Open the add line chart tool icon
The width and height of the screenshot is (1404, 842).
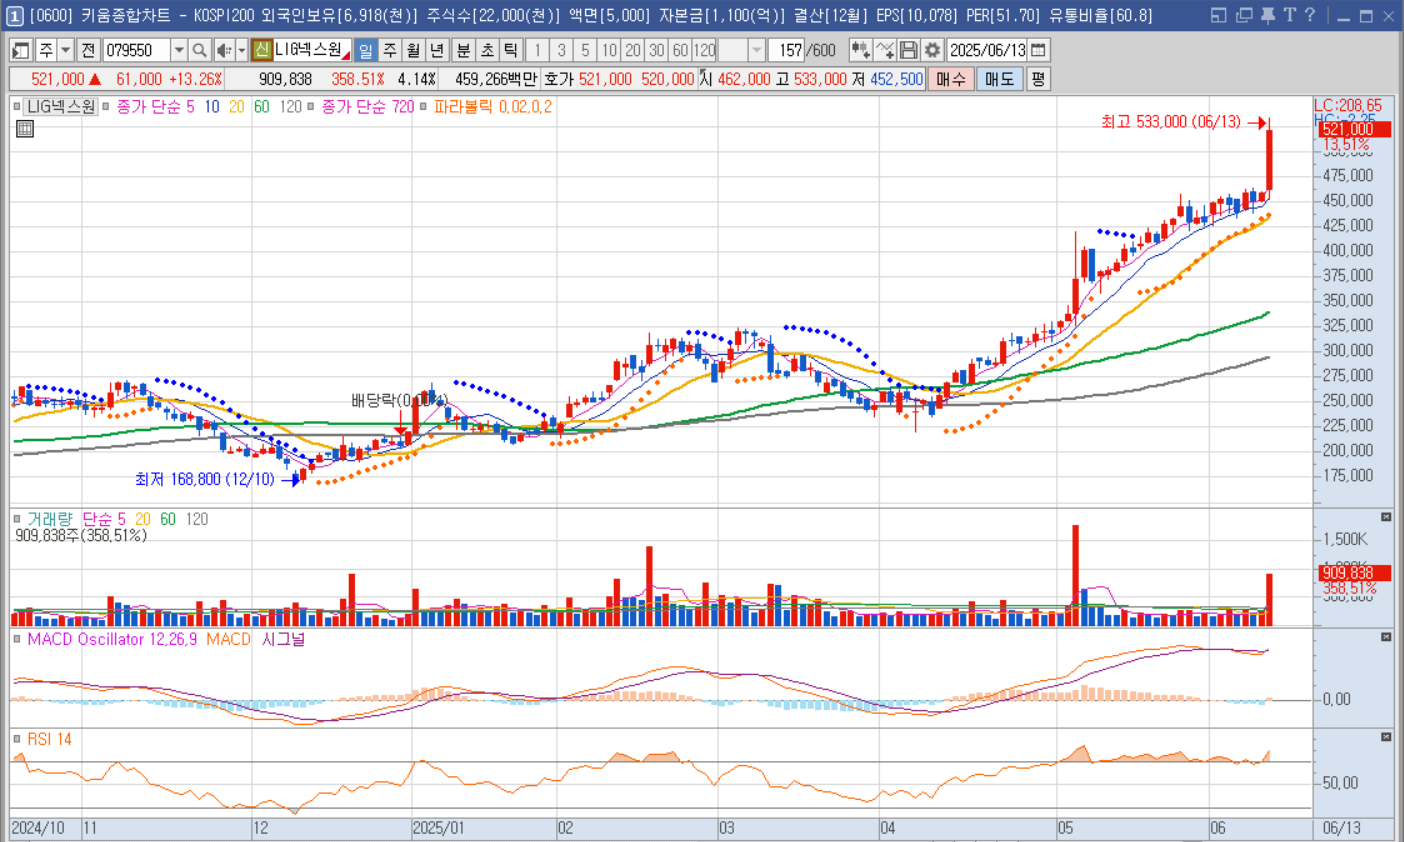click(884, 50)
